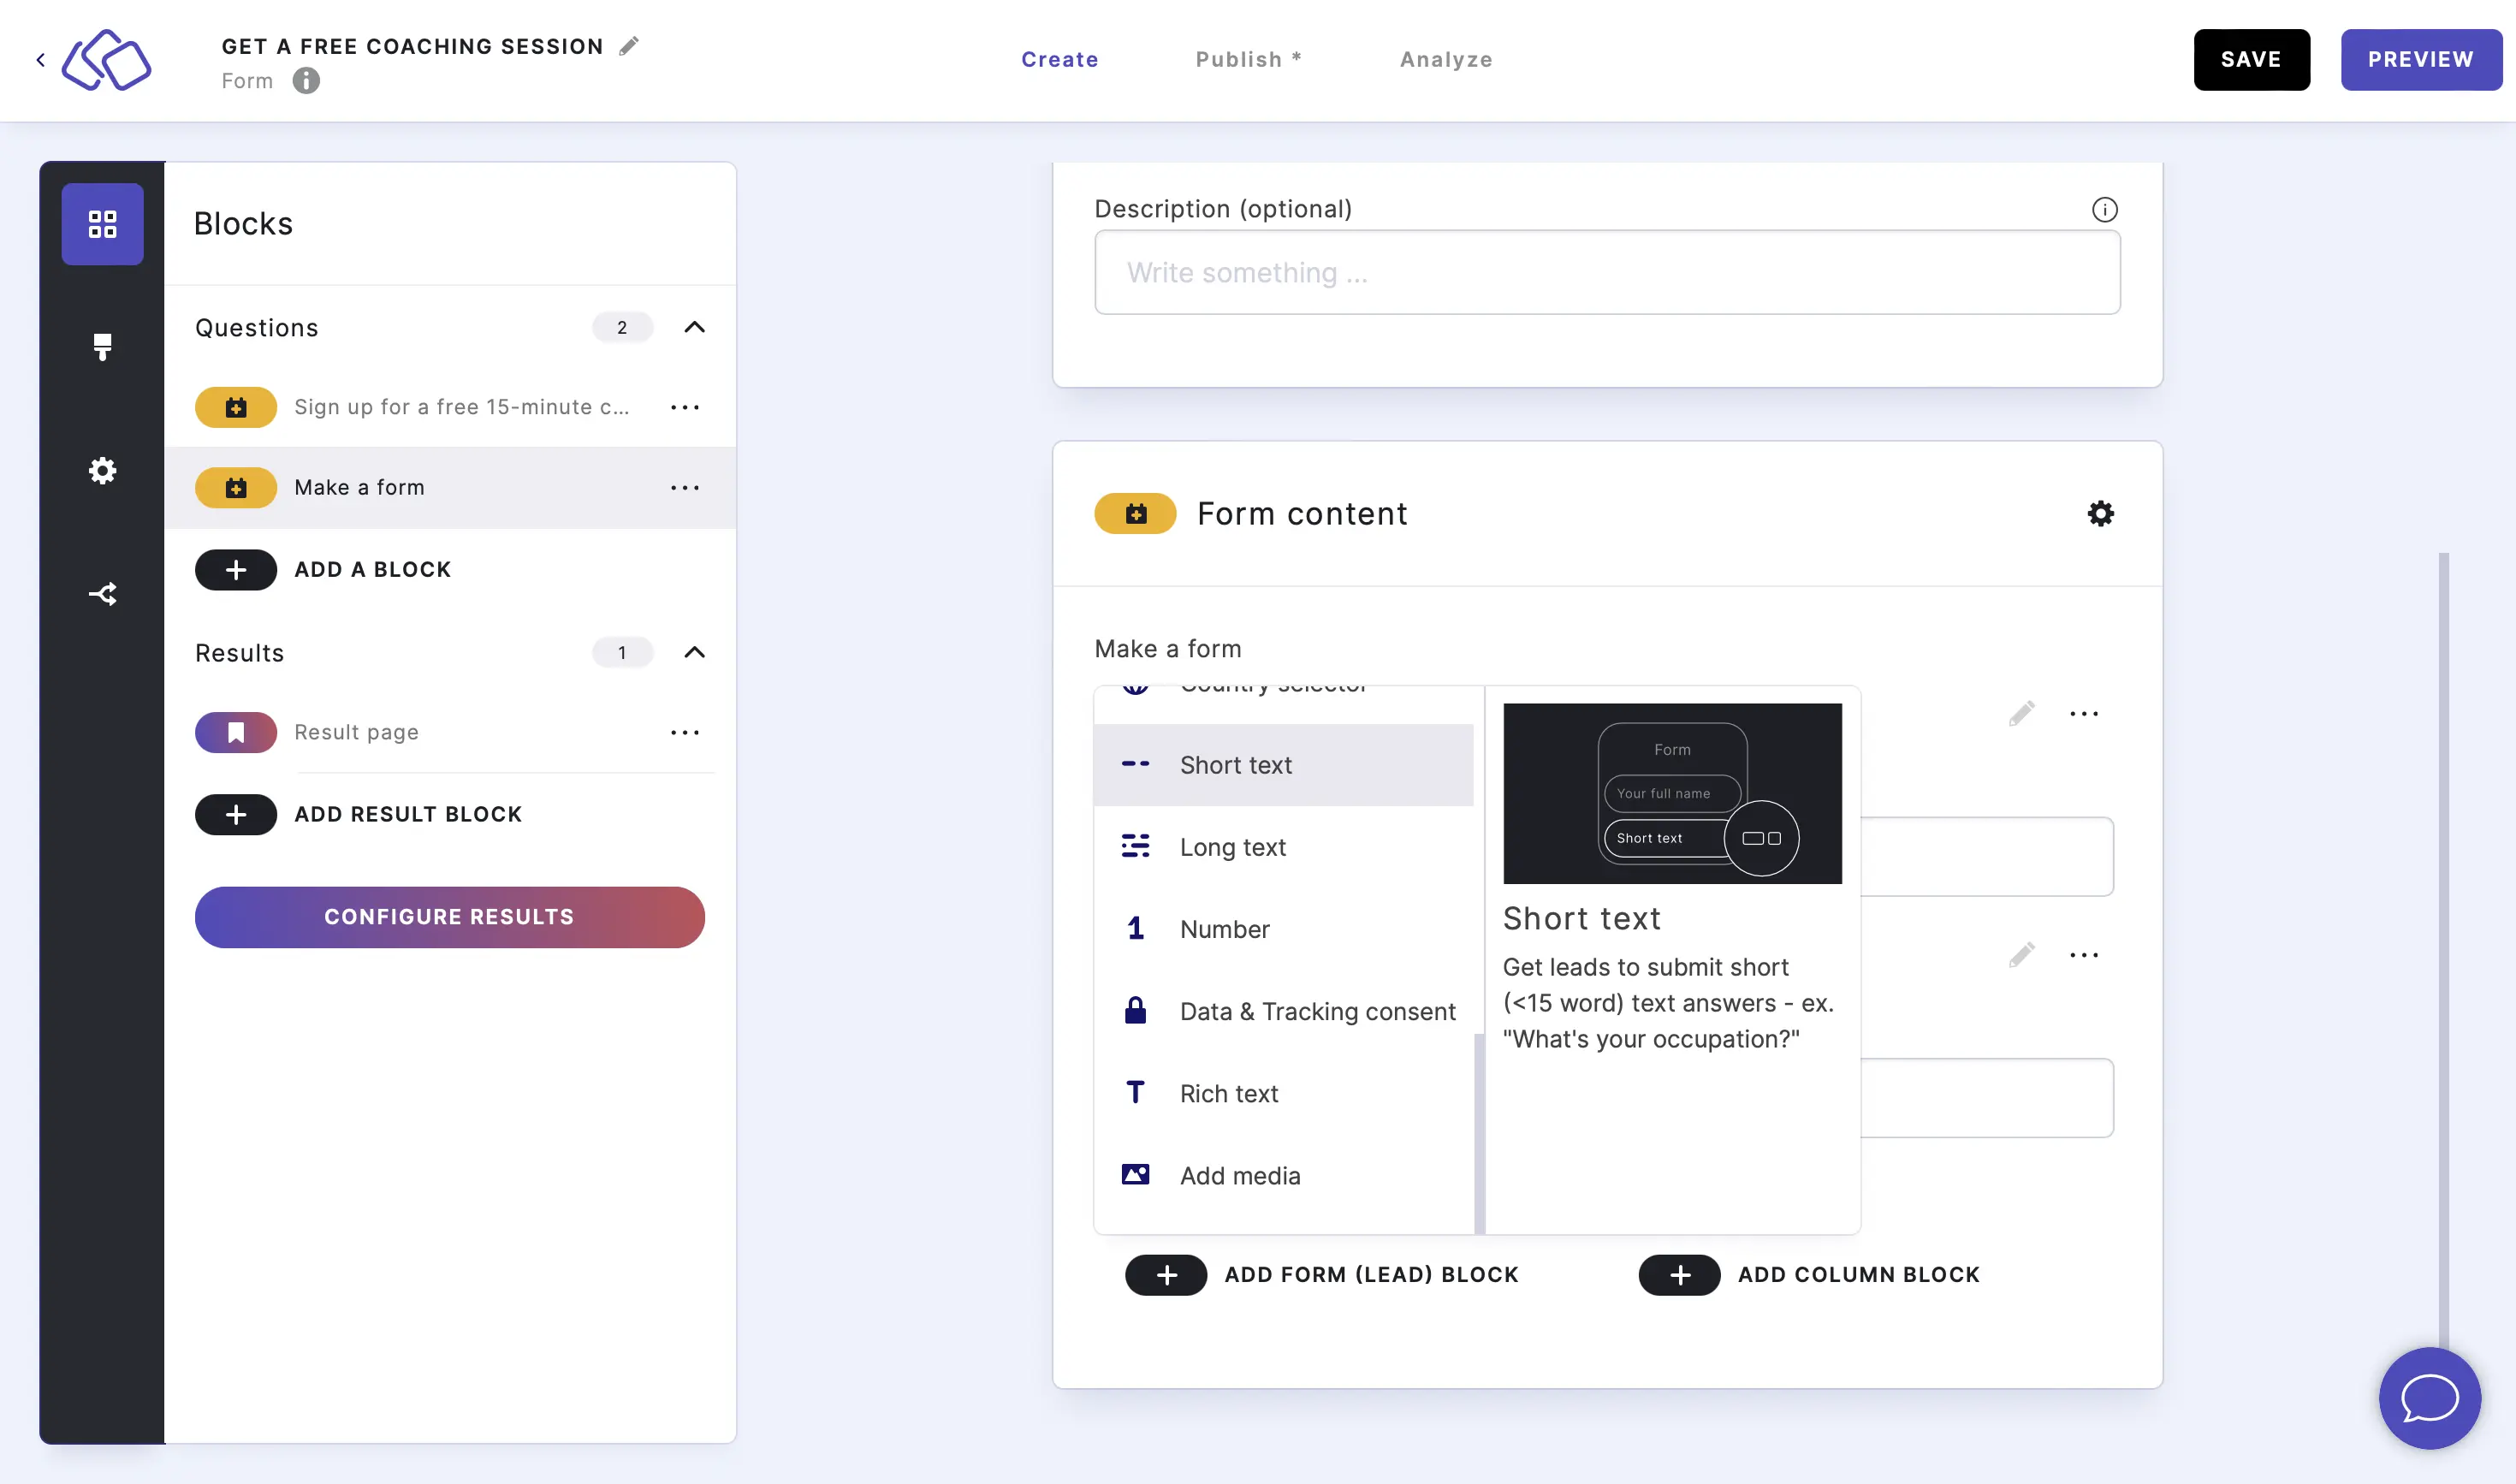The width and height of the screenshot is (2516, 1484).
Task: Toggle the Result page visibility
Action: pos(234,732)
